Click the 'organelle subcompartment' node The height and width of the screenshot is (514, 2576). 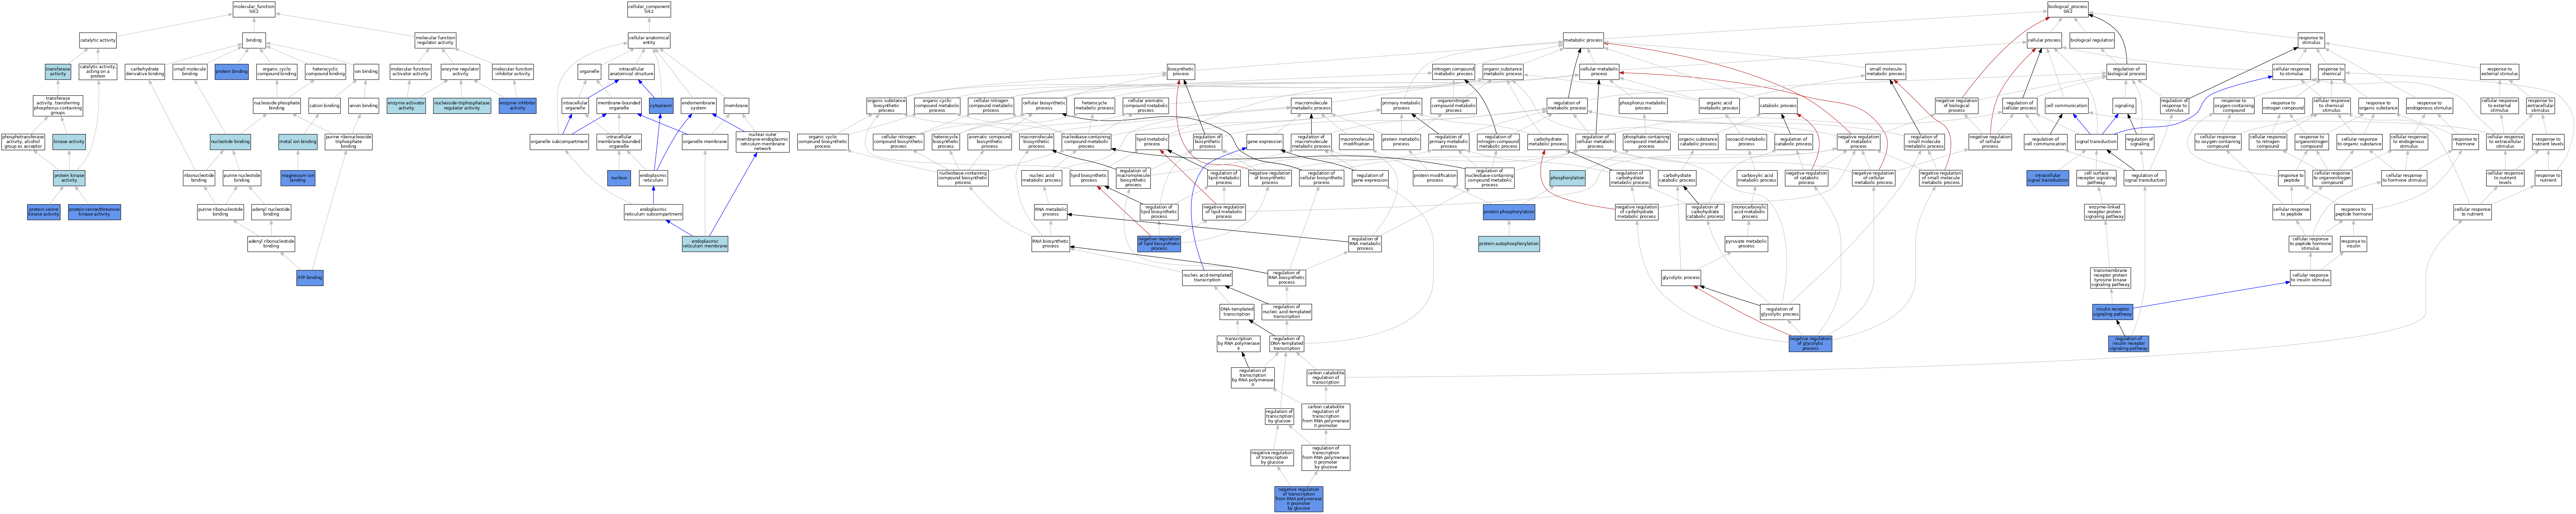pos(559,142)
